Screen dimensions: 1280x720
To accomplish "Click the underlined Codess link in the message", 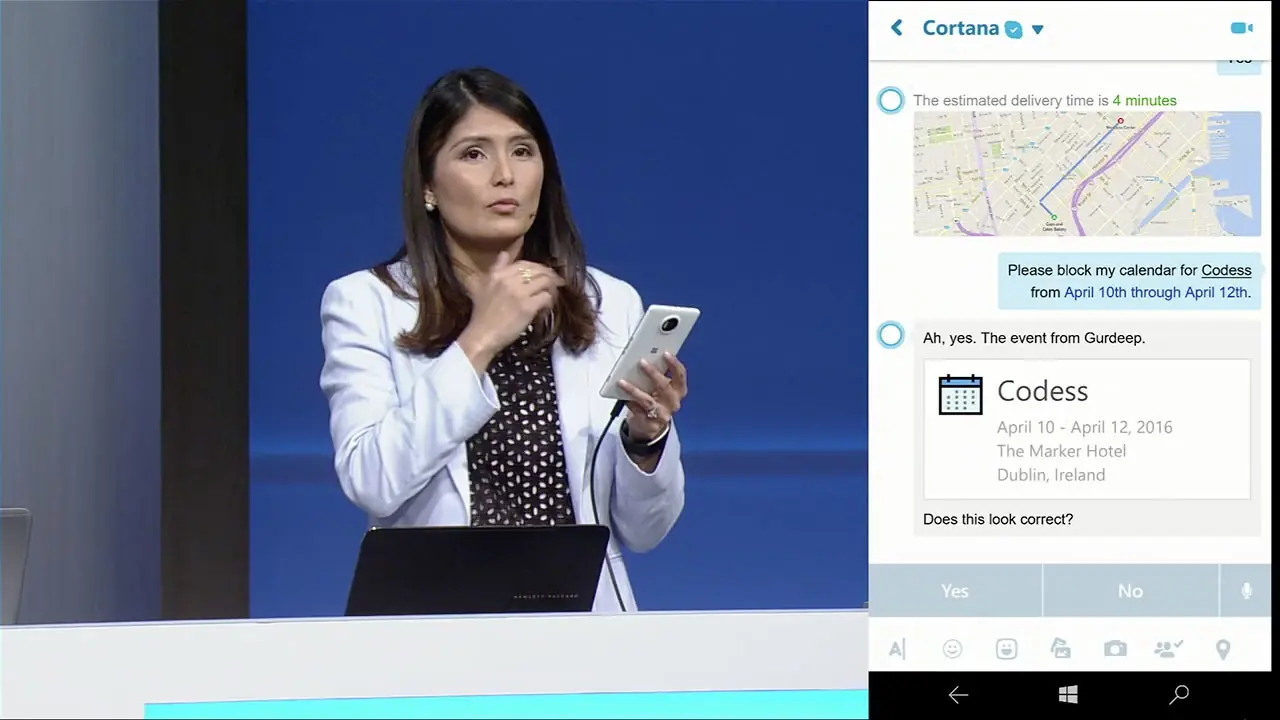I will pyautogui.click(x=1226, y=270).
